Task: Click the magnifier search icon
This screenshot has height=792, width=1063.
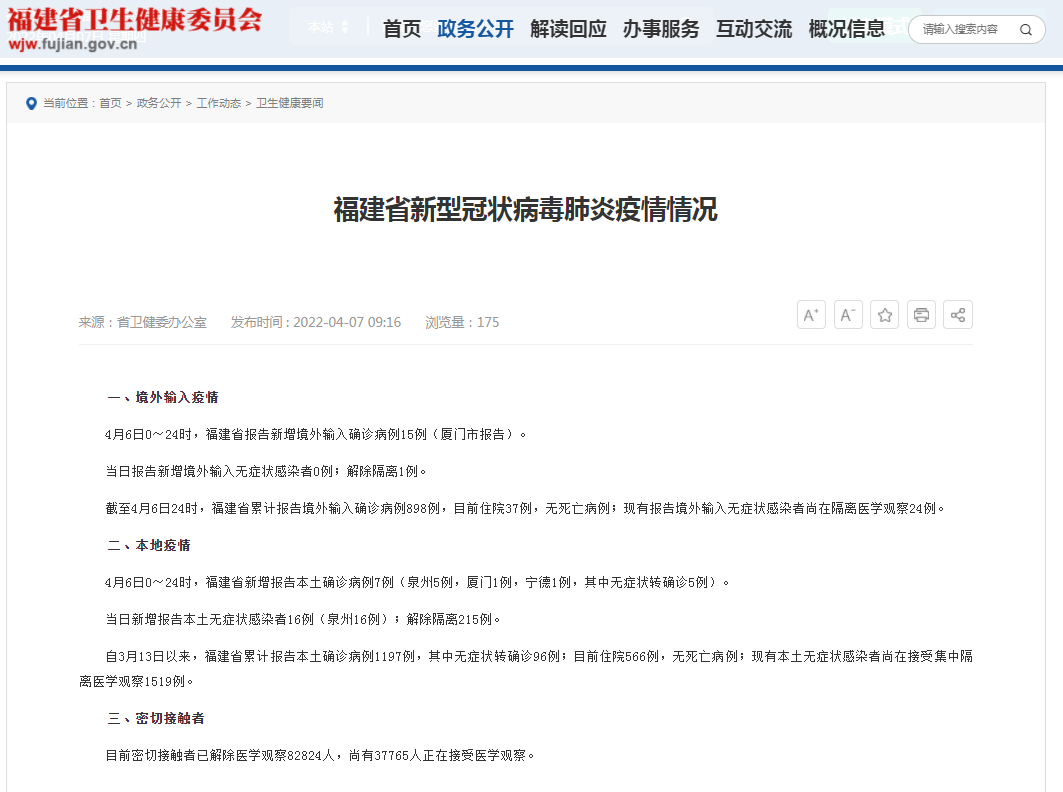Action: tap(1025, 30)
